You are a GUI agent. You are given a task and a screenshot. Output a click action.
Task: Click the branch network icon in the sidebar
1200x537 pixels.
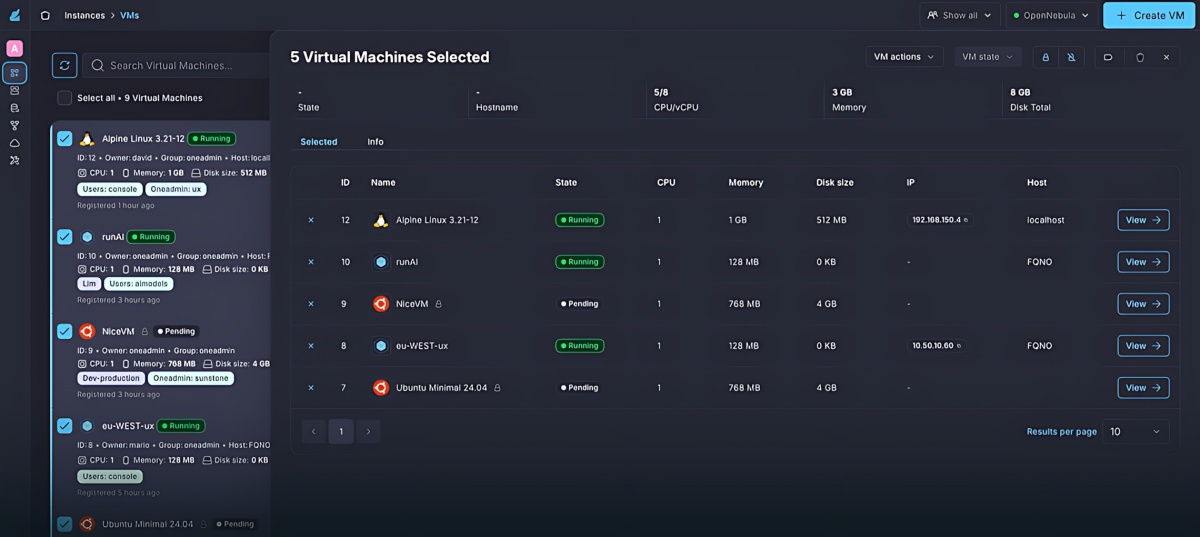pos(14,125)
